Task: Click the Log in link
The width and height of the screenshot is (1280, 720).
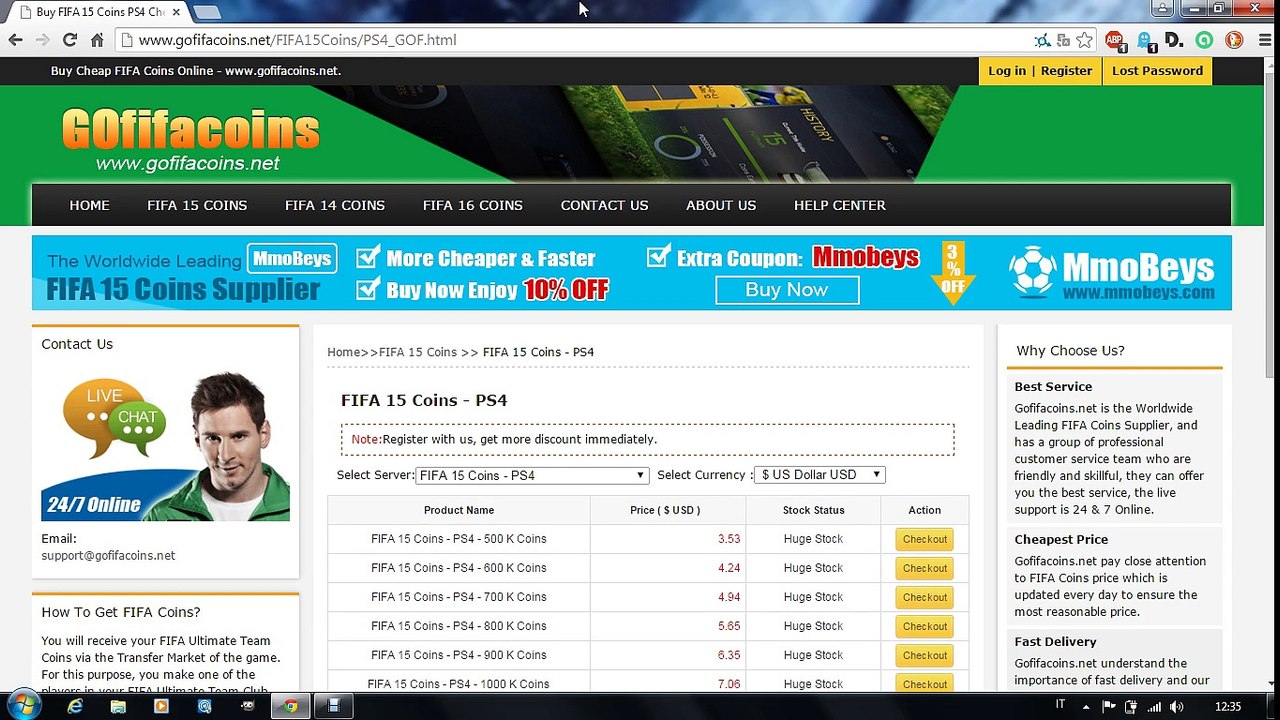Action: tap(1007, 71)
